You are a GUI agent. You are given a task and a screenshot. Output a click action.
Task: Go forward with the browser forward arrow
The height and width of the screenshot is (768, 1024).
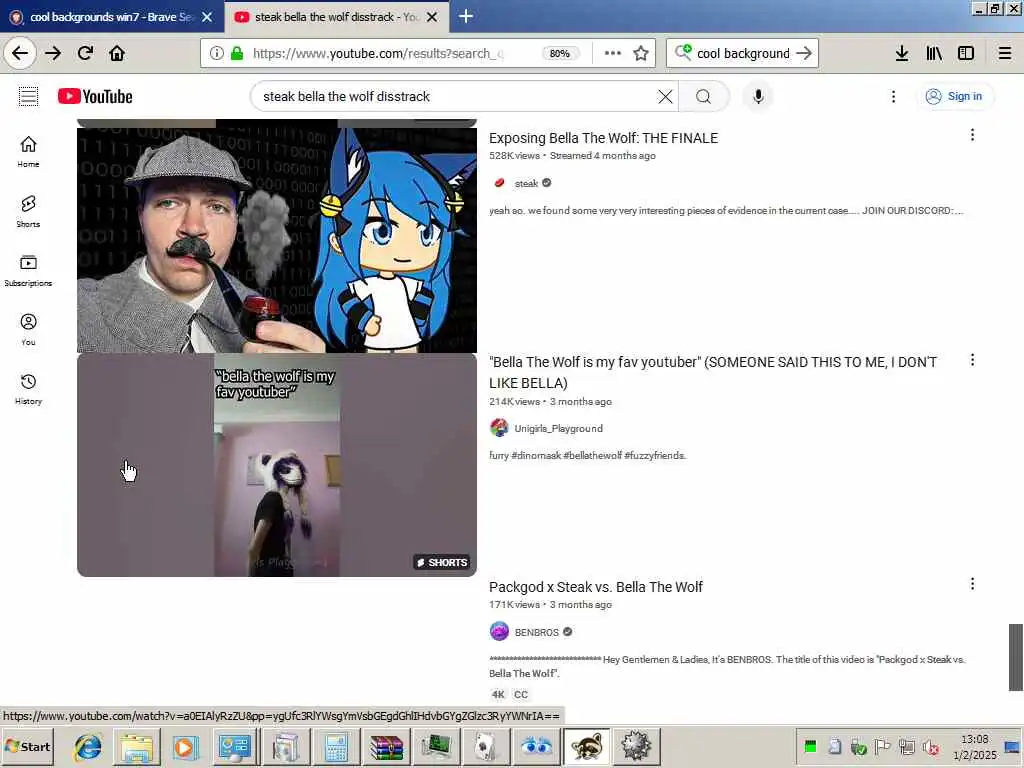pos(53,53)
